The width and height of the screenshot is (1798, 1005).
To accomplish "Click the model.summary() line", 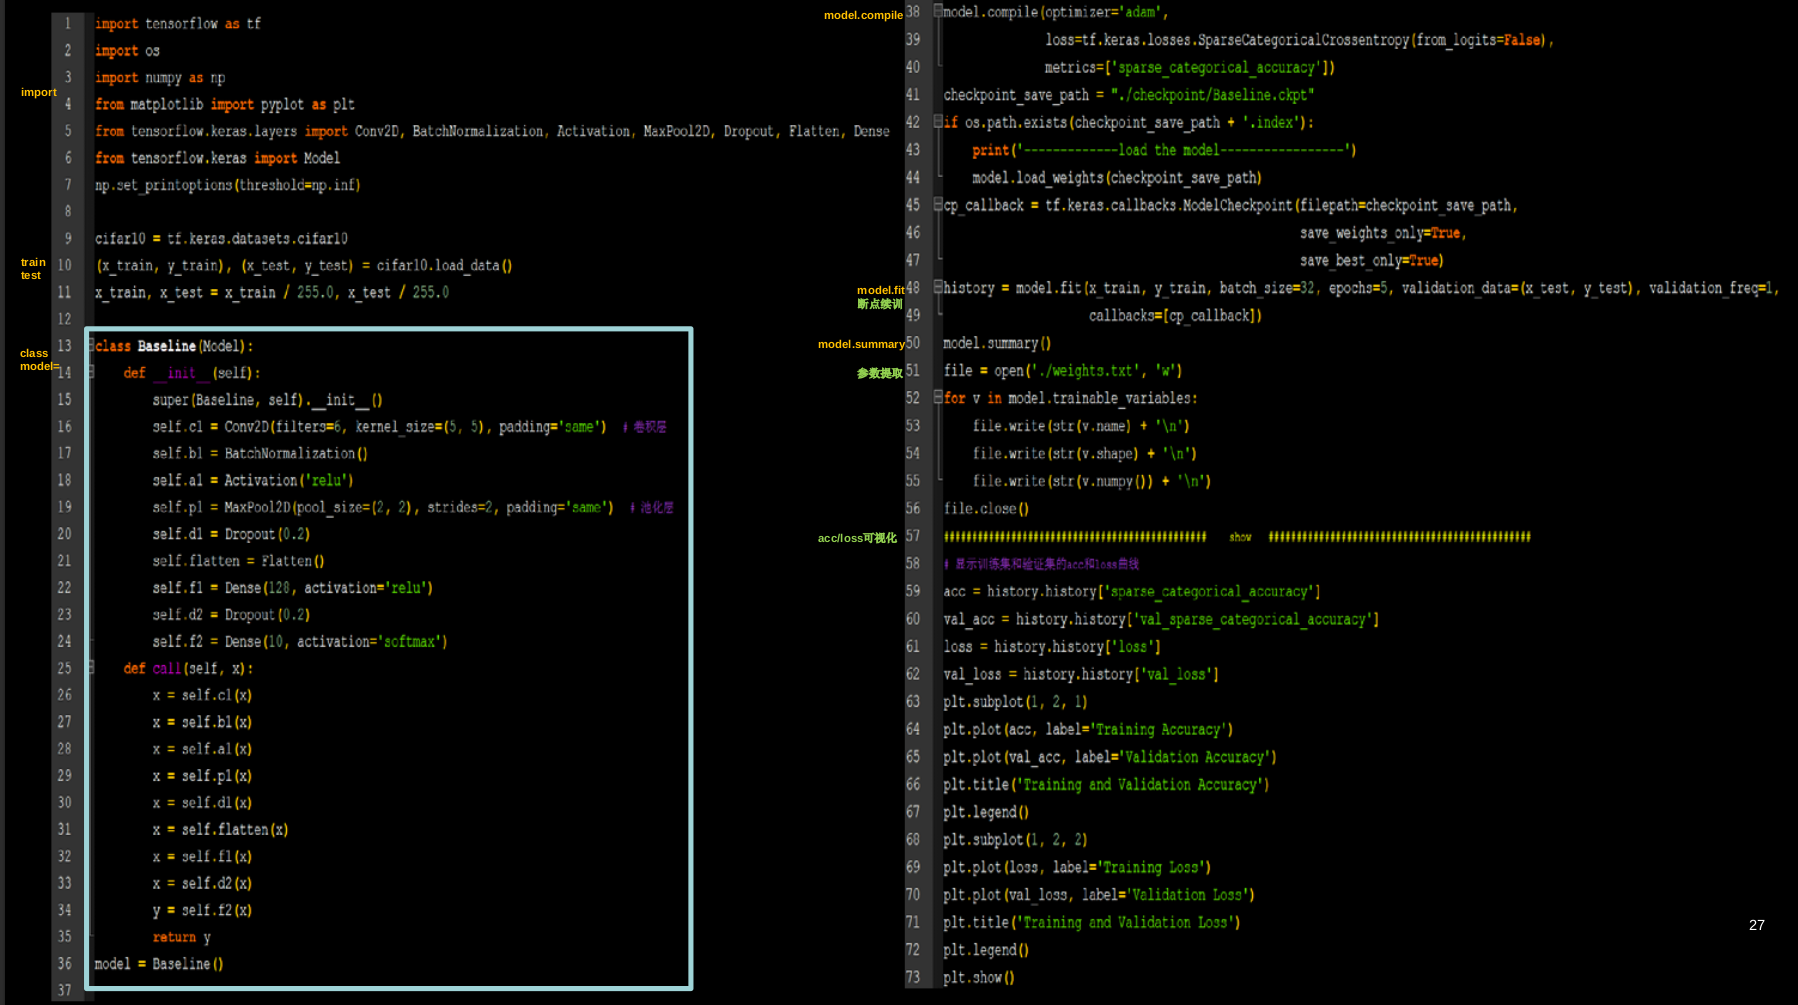I will 997,343.
